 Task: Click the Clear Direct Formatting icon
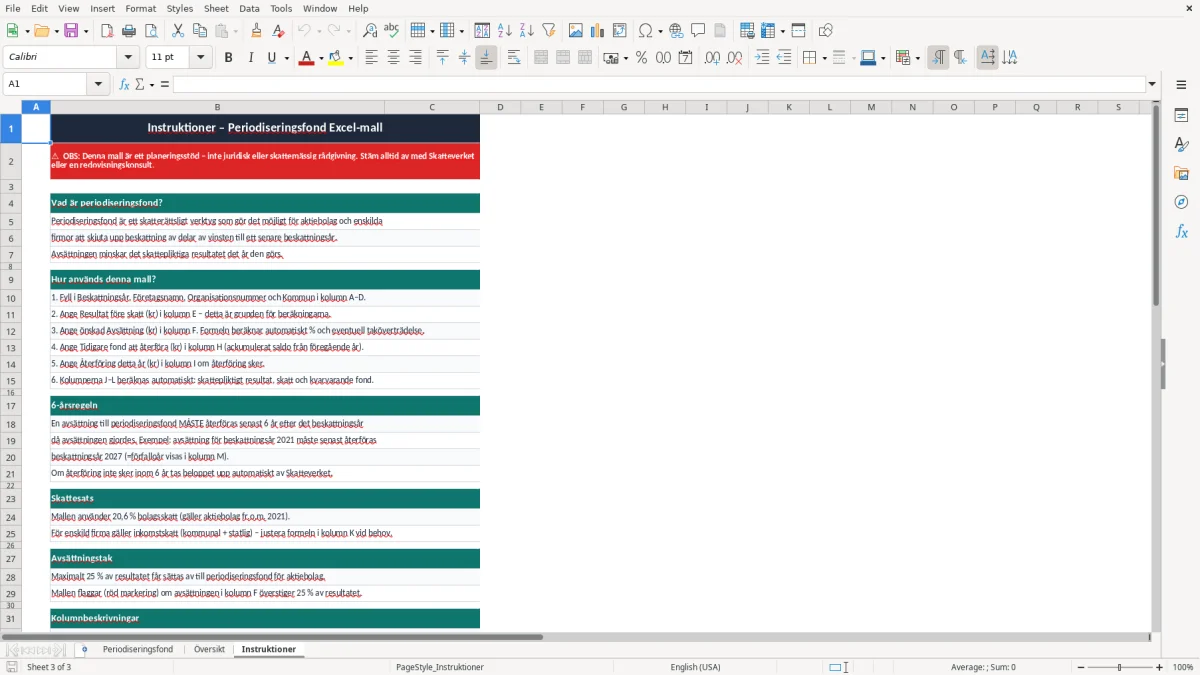[278, 31]
